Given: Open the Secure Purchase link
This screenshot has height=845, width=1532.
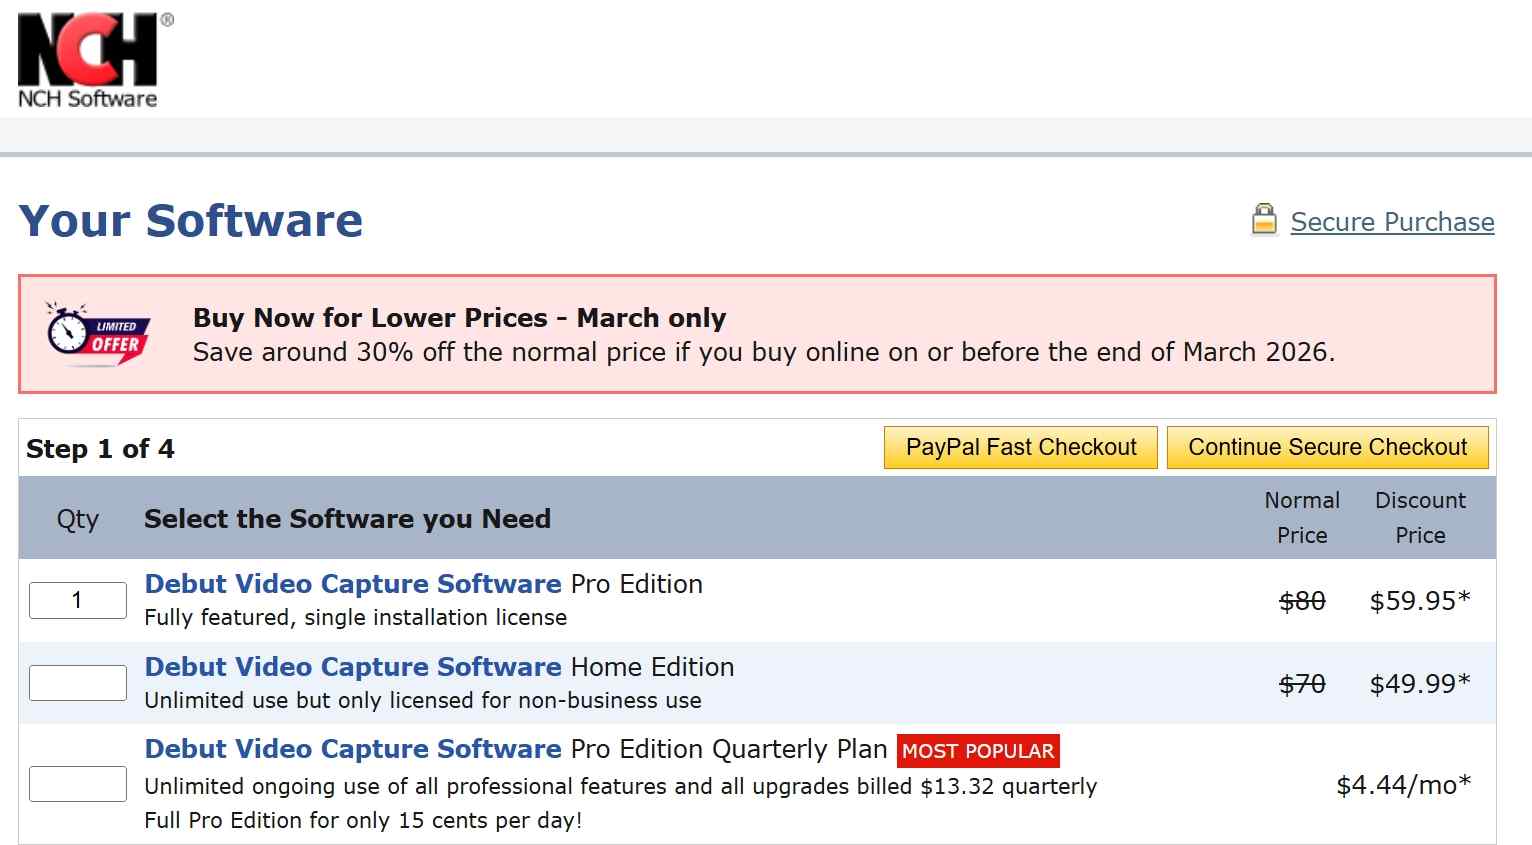Looking at the screenshot, I should point(1392,222).
